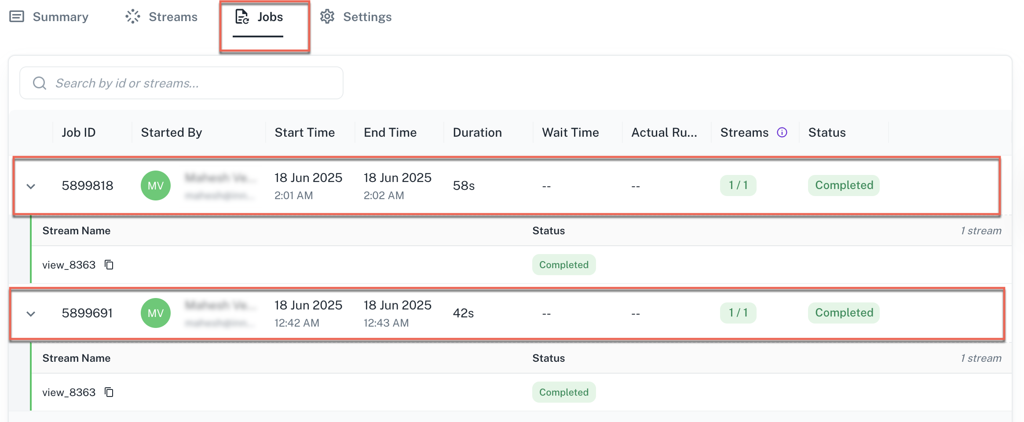Click the 1 / 1 streams badge for job 5899691

[738, 313]
